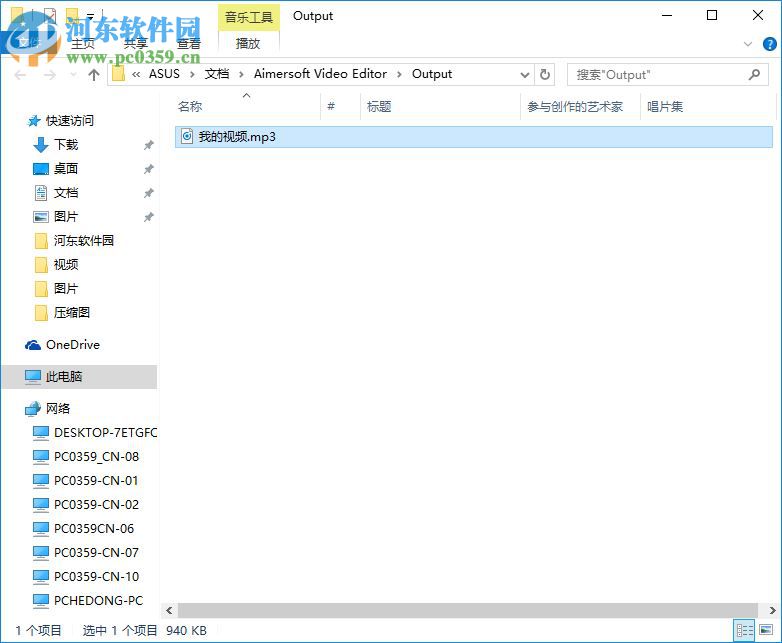This screenshot has width=782, height=643.
Task: Open network computer DESKTOP-7ETGFC
Action: [105, 432]
